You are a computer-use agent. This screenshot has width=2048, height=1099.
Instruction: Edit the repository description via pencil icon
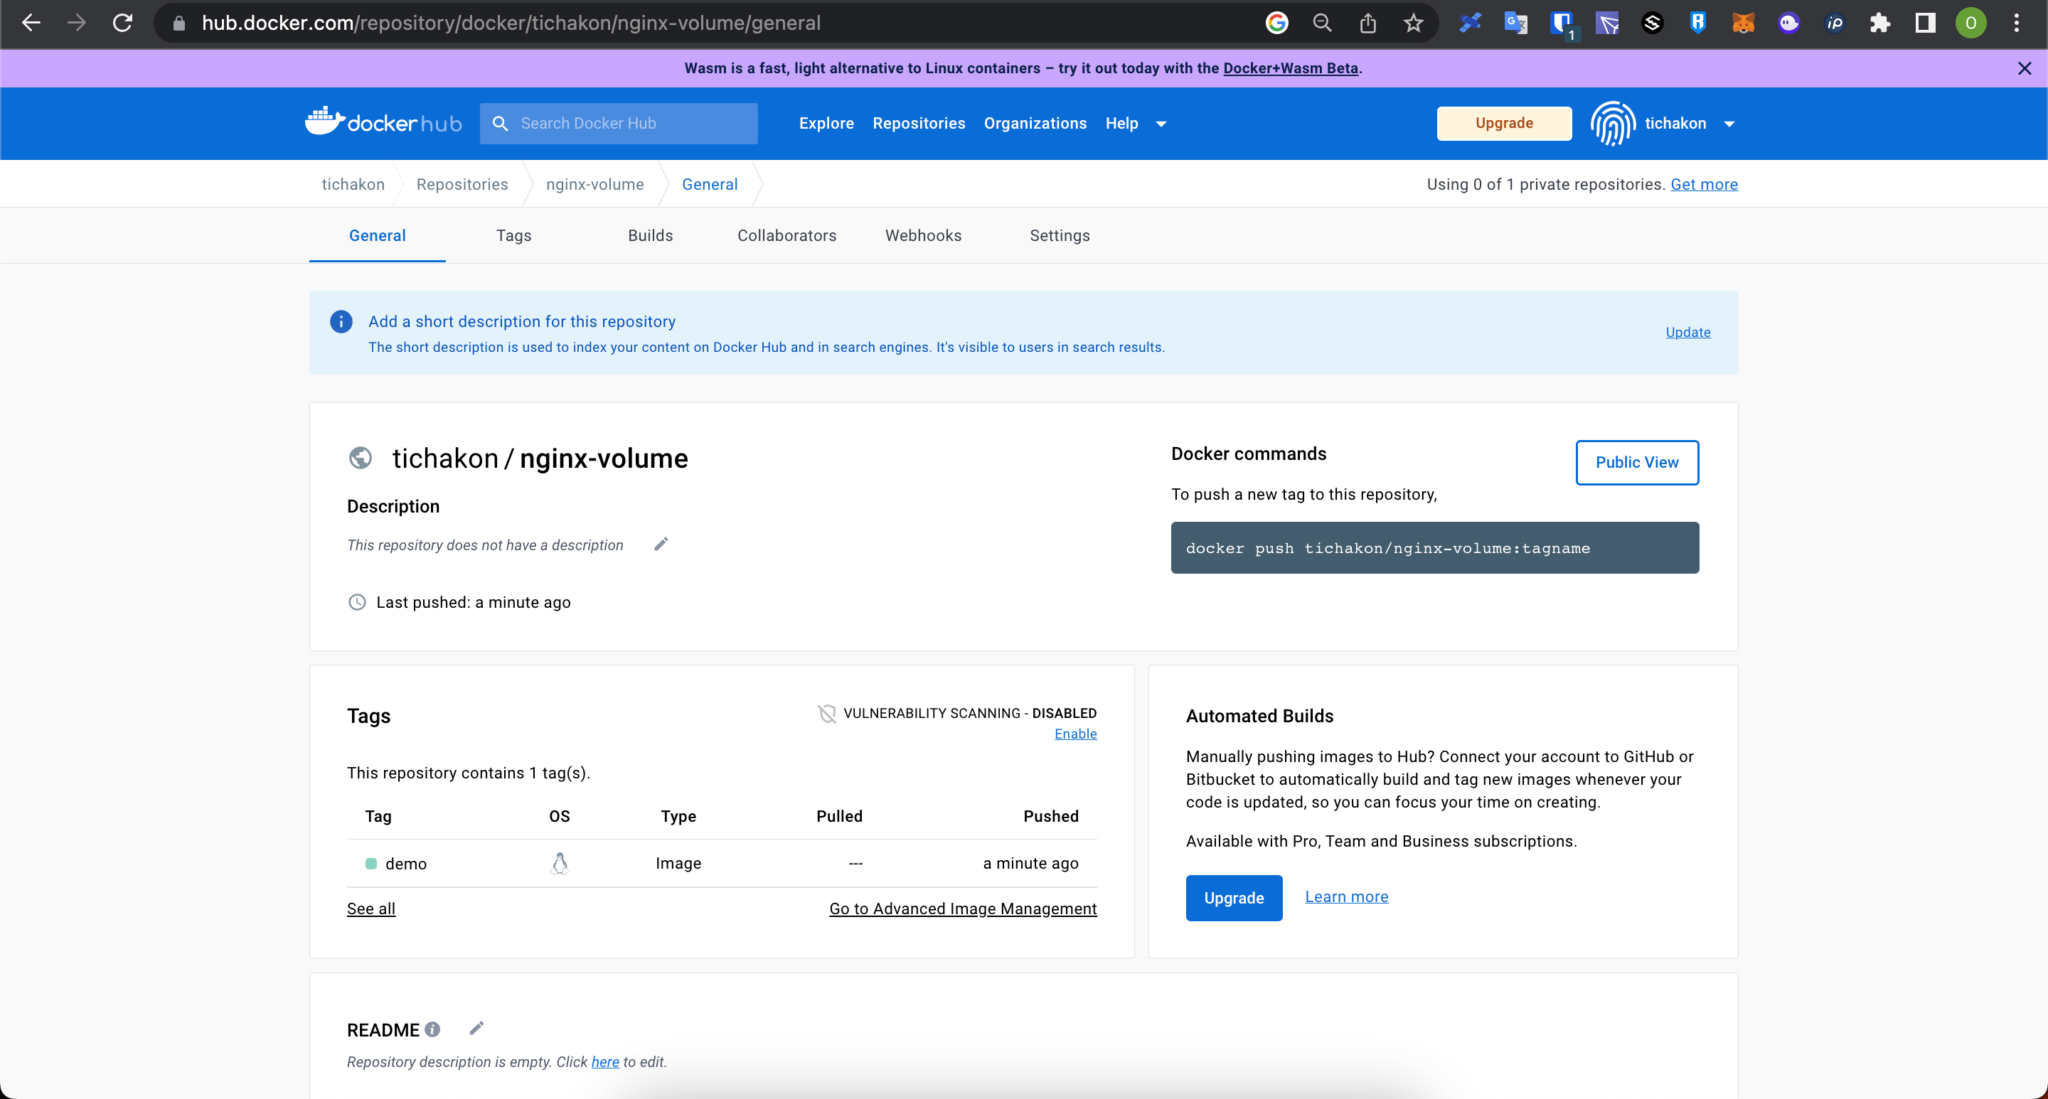[660, 543]
